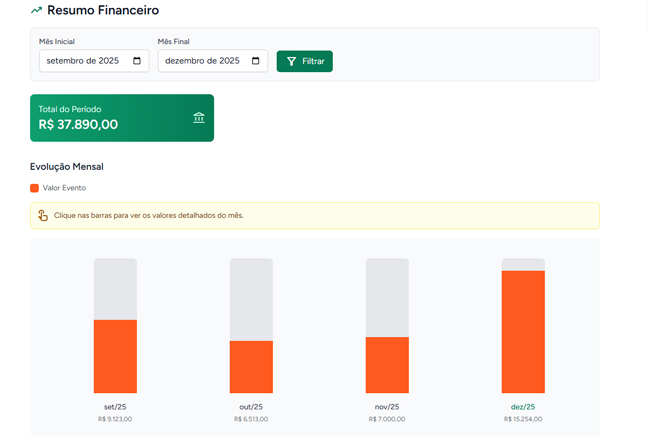Open calendar picker in Mês Inicial field
The height and width of the screenshot is (447, 648).
coord(137,61)
